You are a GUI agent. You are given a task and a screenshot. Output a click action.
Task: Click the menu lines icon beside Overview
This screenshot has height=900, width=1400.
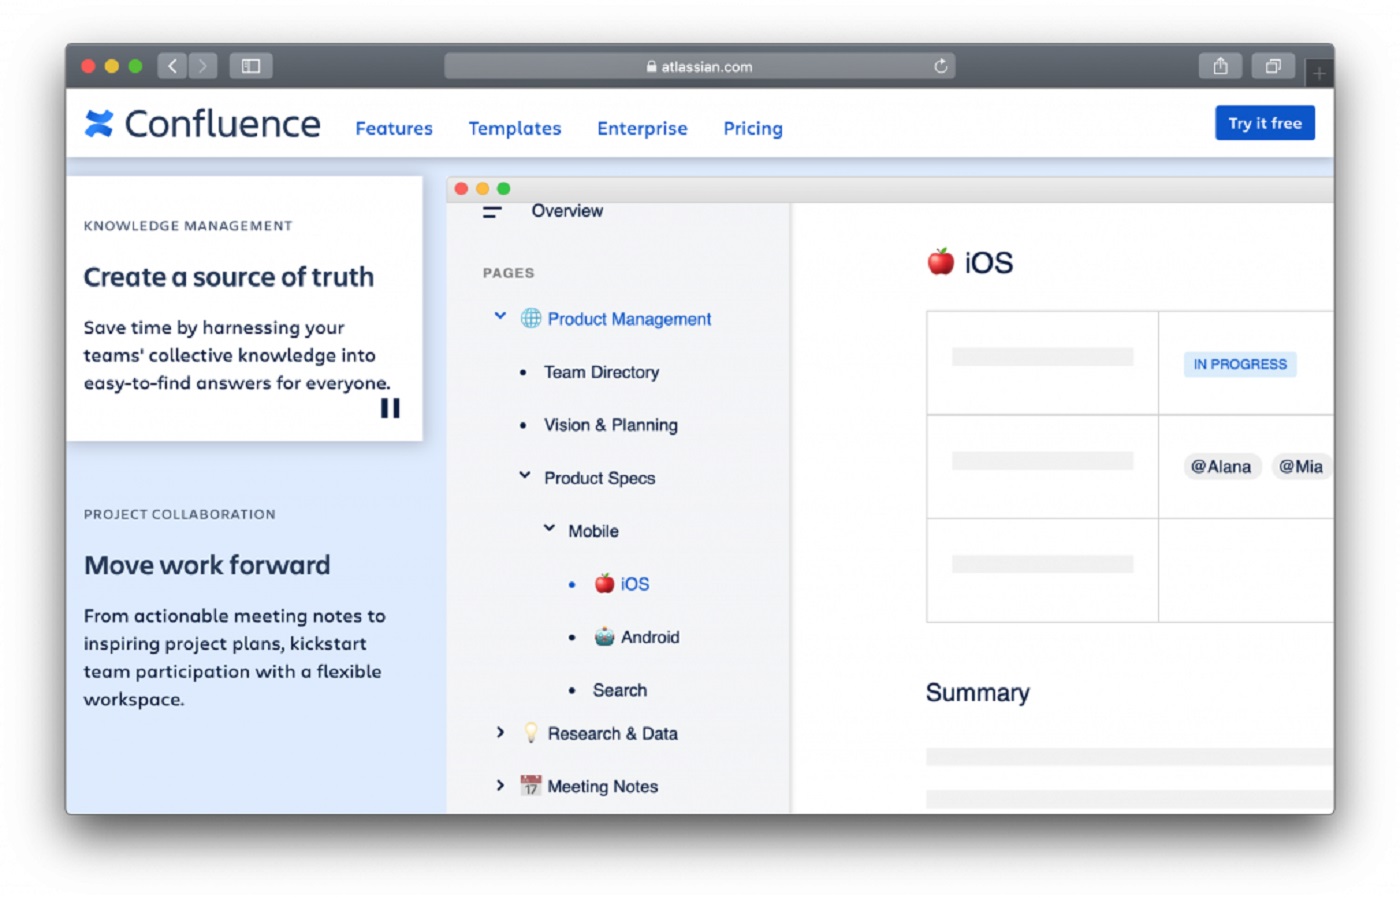tap(492, 212)
